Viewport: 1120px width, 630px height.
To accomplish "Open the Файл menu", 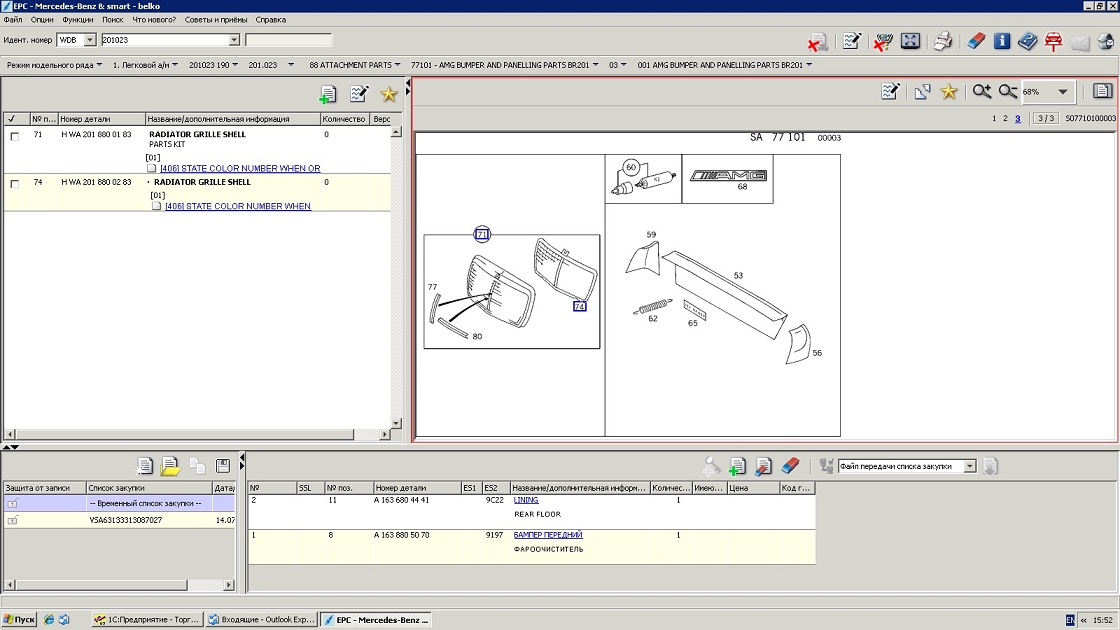I will [13, 20].
